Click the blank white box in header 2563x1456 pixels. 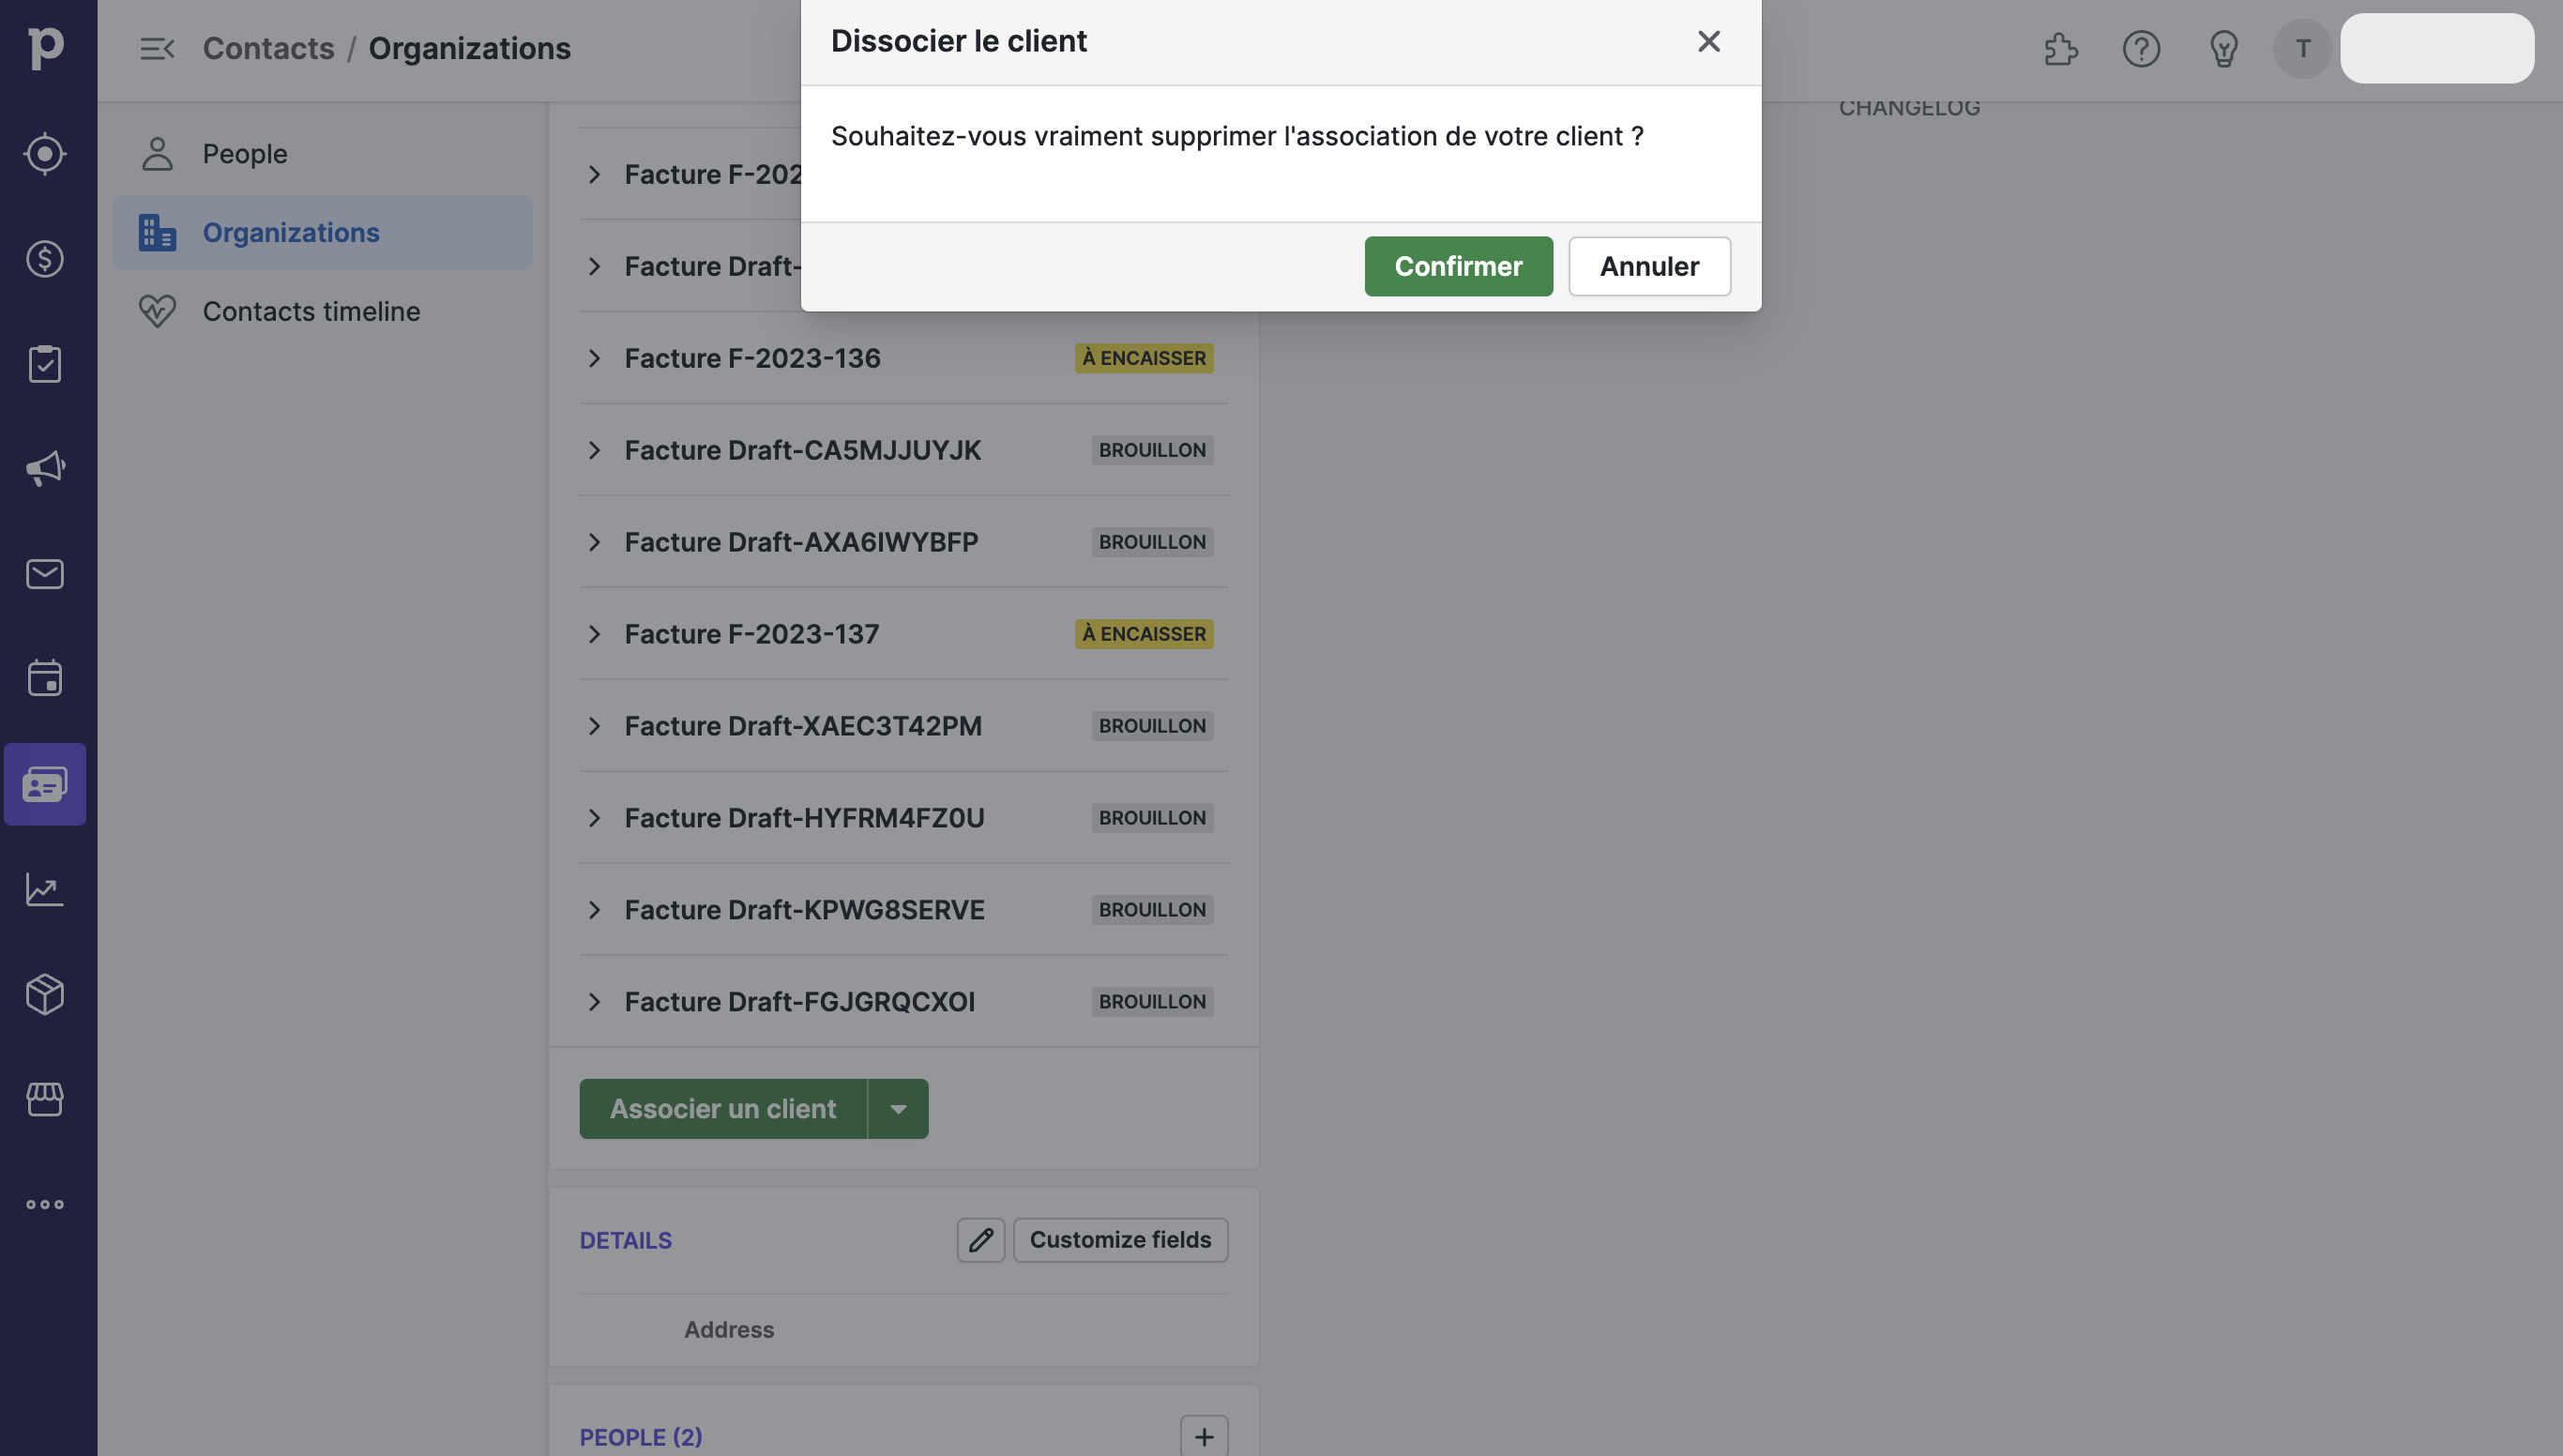[2437, 48]
